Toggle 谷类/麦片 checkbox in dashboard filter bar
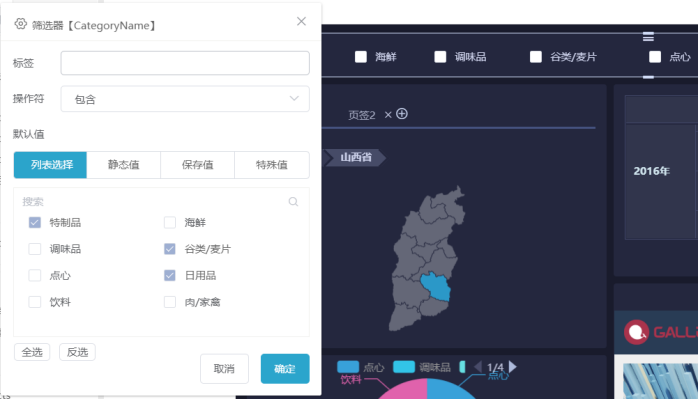The image size is (698, 400). 536,57
